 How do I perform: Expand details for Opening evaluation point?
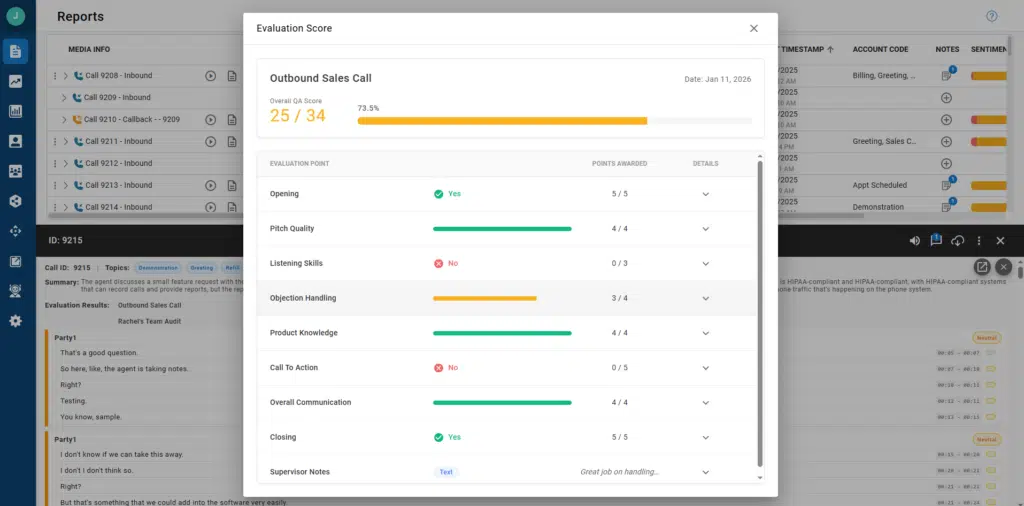click(705, 194)
